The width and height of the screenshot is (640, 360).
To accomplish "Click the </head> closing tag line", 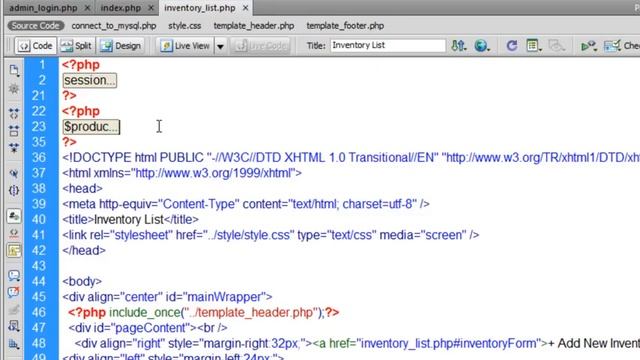I will coord(84,251).
